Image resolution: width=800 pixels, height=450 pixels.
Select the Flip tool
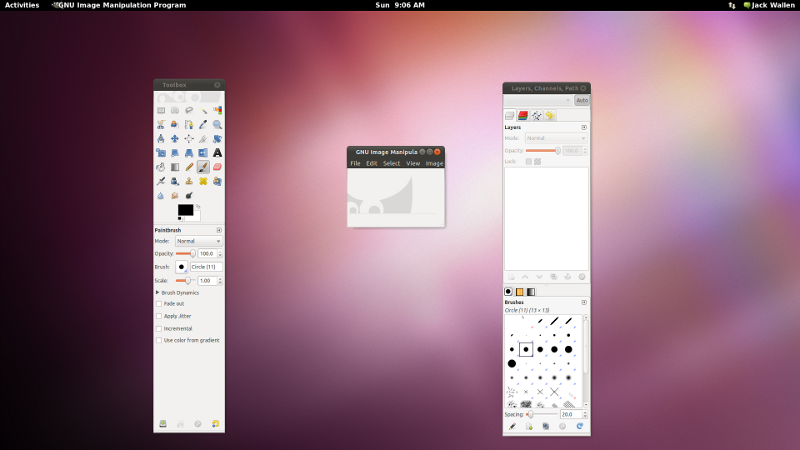tap(203, 153)
